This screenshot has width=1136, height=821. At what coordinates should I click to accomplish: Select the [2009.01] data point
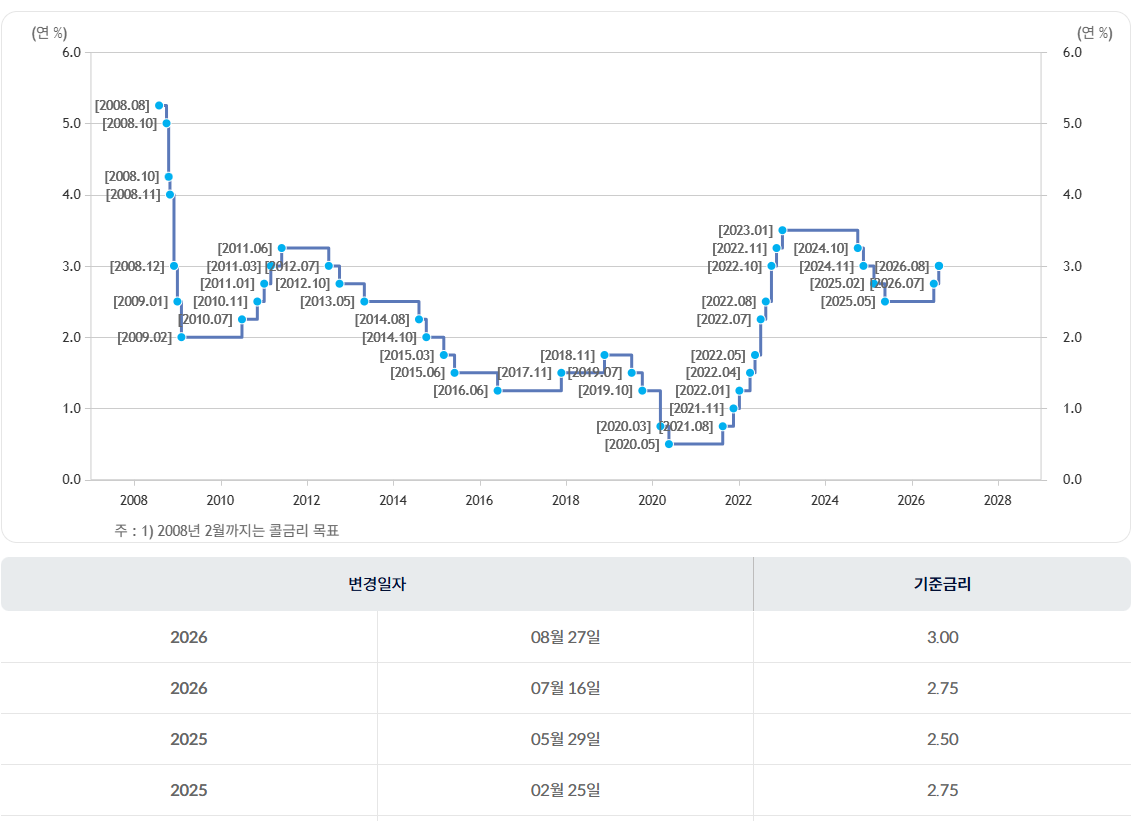click(178, 301)
